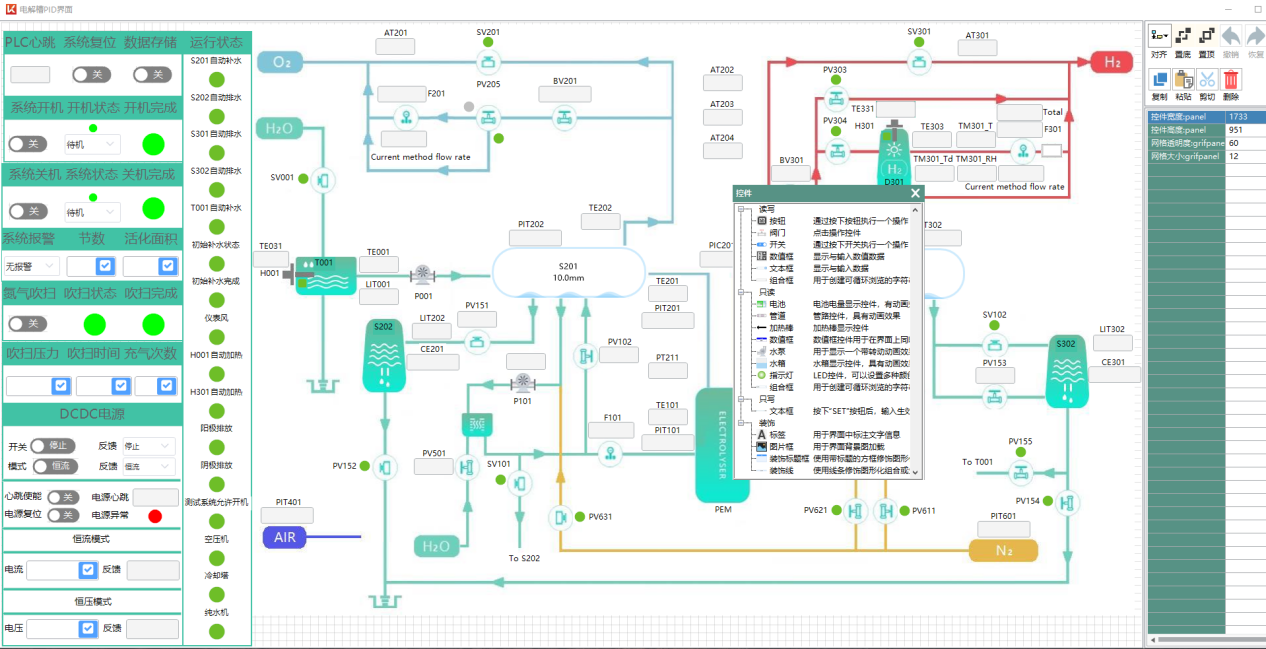Click the P001 pump icon
The height and width of the screenshot is (649, 1266).
coord(423,275)
